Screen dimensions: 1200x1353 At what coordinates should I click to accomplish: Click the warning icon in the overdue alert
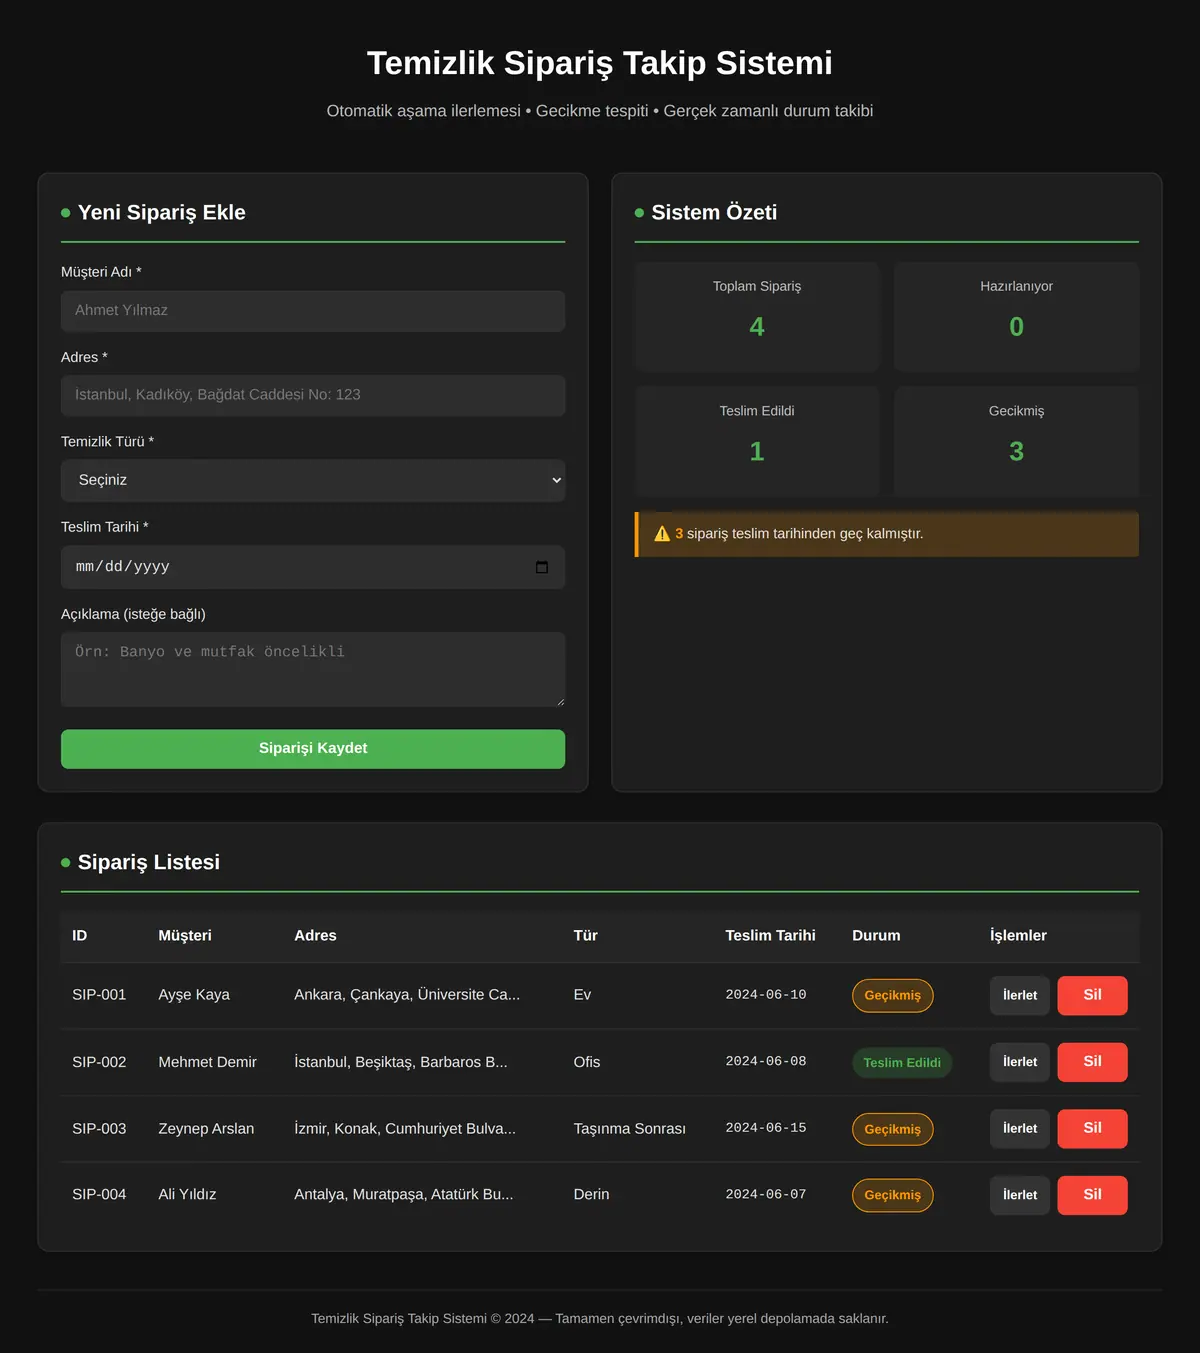click(x=662, y=534)
